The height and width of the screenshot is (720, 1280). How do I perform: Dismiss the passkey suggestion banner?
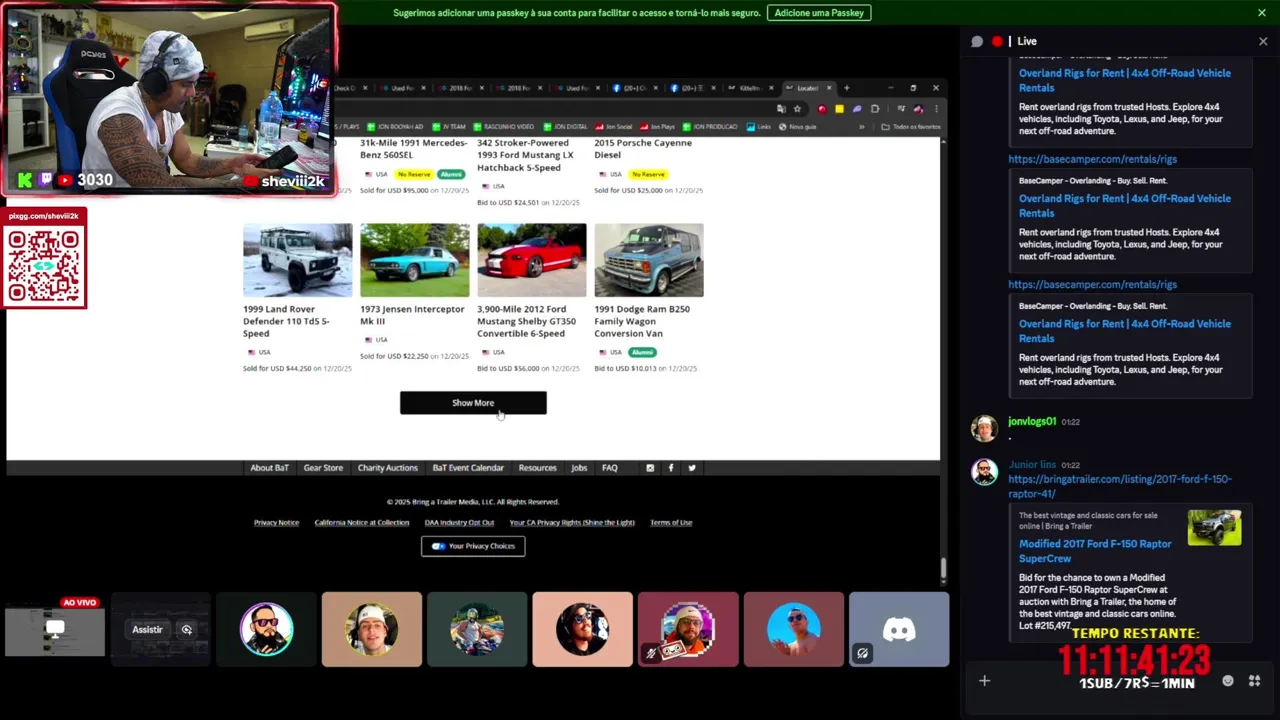pyautogui.click(x=1262, y=13)
